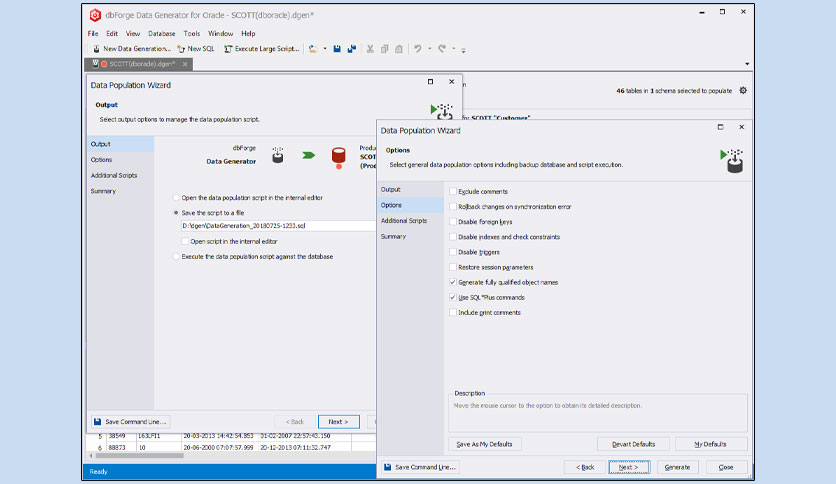Enable Rollback changes on synchronization error
Image resolution: width=836 pixels, height=484 pixels.
453,206
